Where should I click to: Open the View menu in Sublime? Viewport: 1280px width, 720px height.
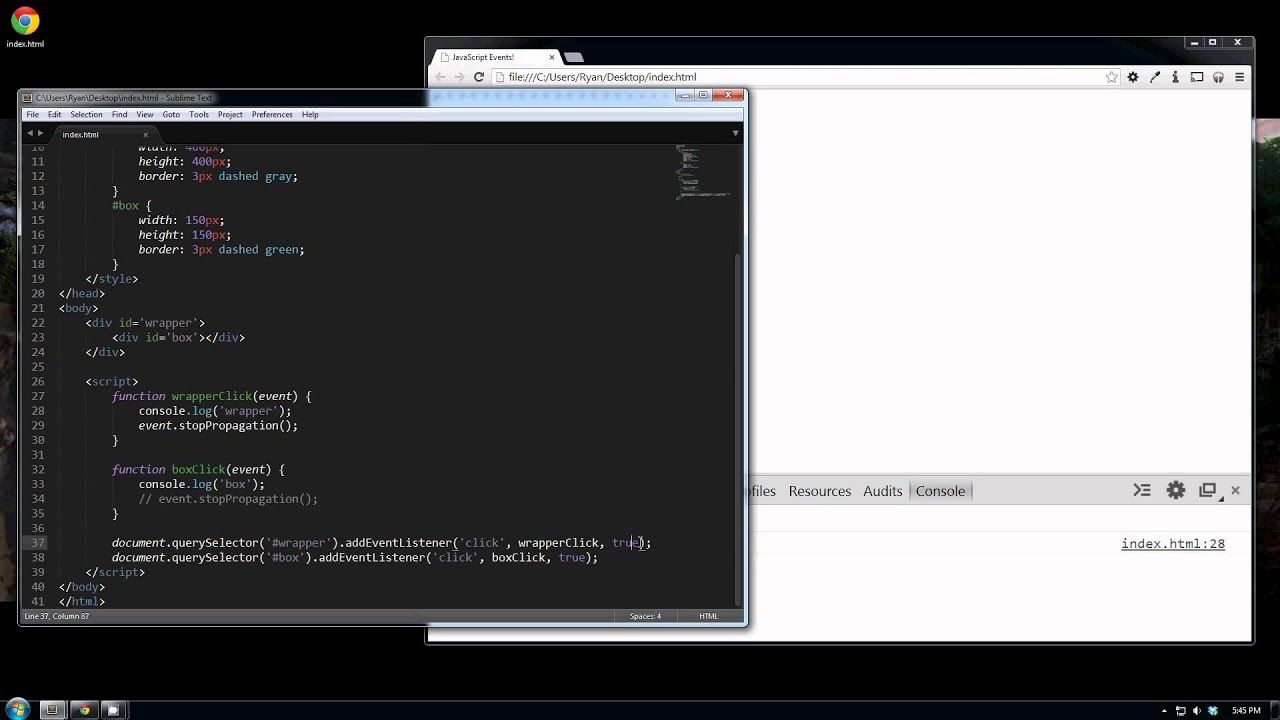pyautogui.click(x=145, y=115)
